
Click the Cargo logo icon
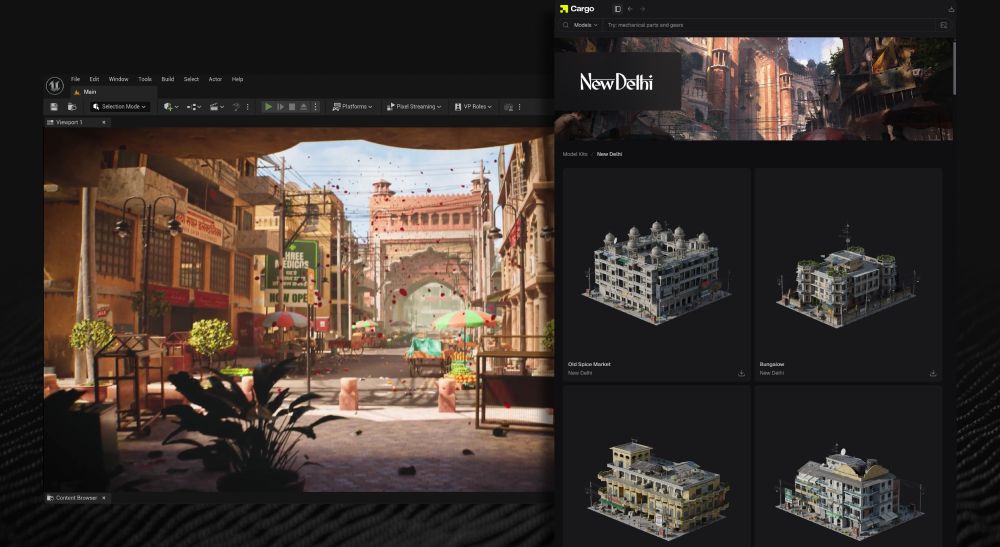pos(564,9)
